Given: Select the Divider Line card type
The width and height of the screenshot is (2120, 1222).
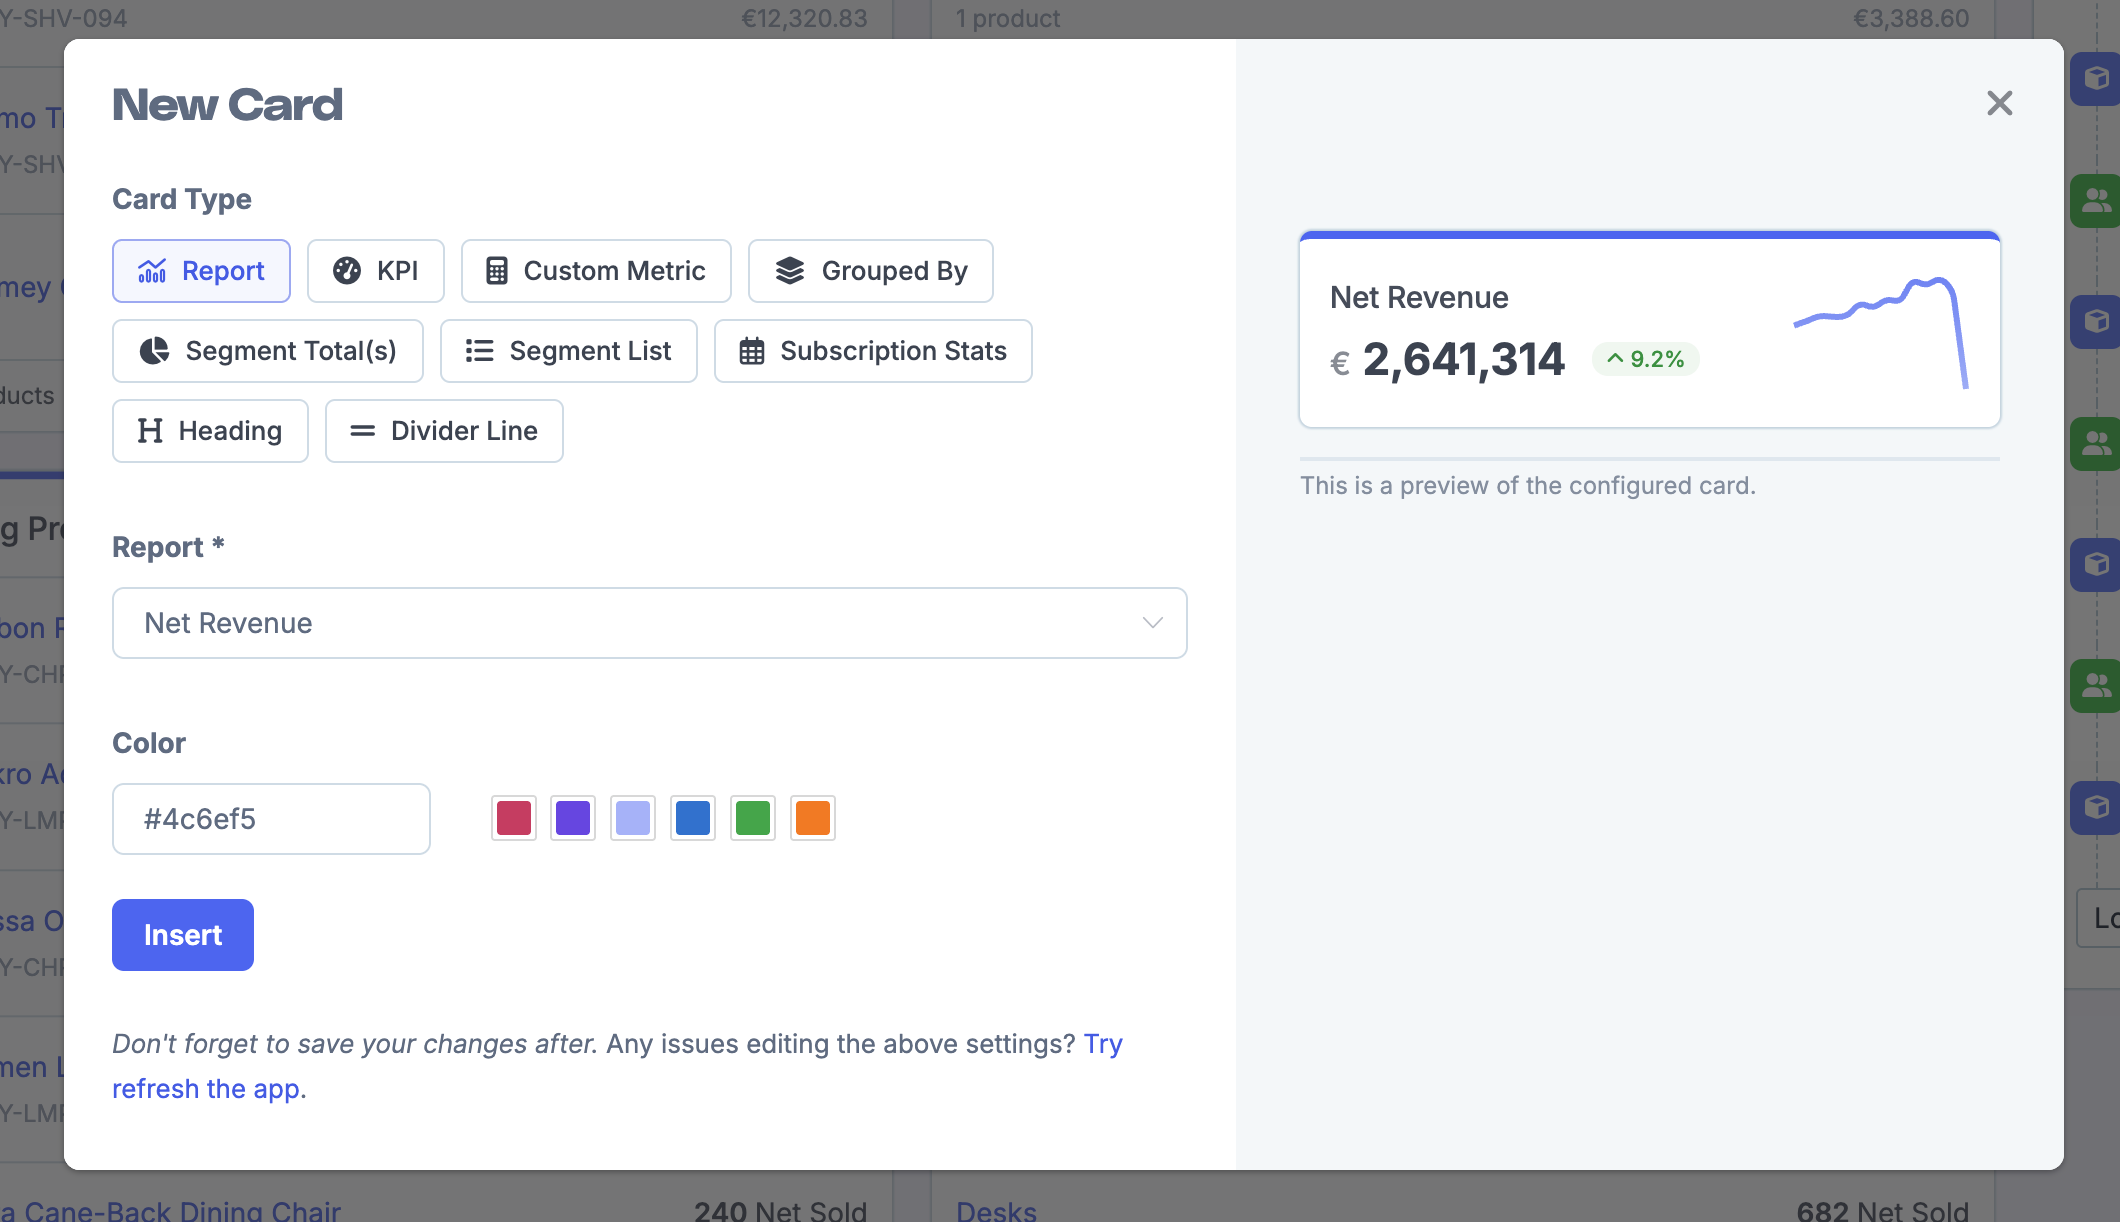Looking at the screenshot, I should click(444, 431).
